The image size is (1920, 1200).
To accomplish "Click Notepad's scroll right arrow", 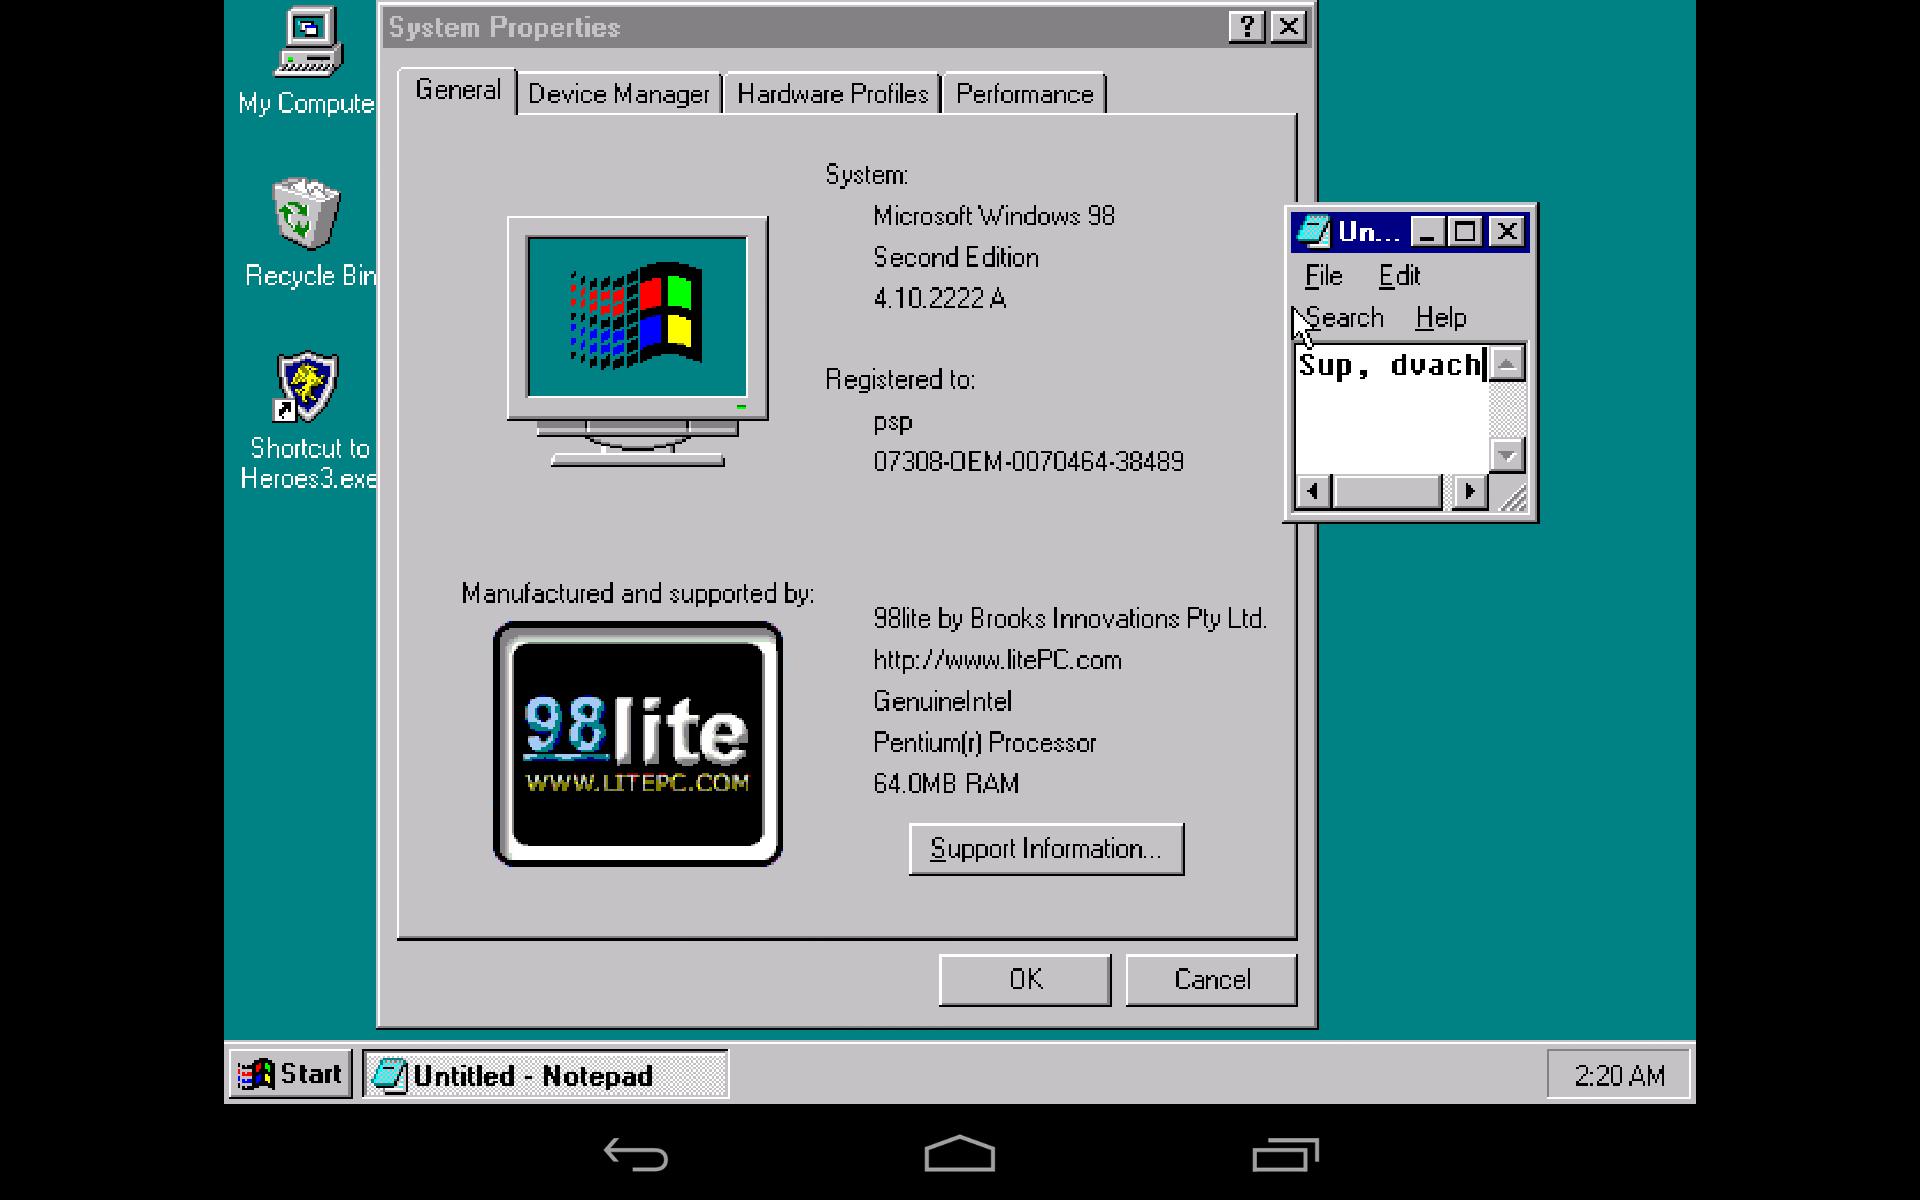I will point(1470,491).
